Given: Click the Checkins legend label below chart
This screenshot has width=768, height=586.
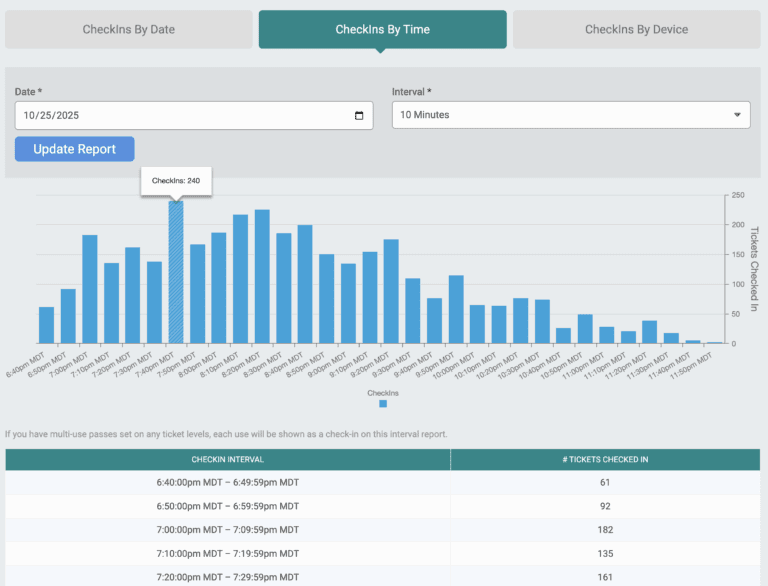Looking at the screenshot, I should 383,393.
